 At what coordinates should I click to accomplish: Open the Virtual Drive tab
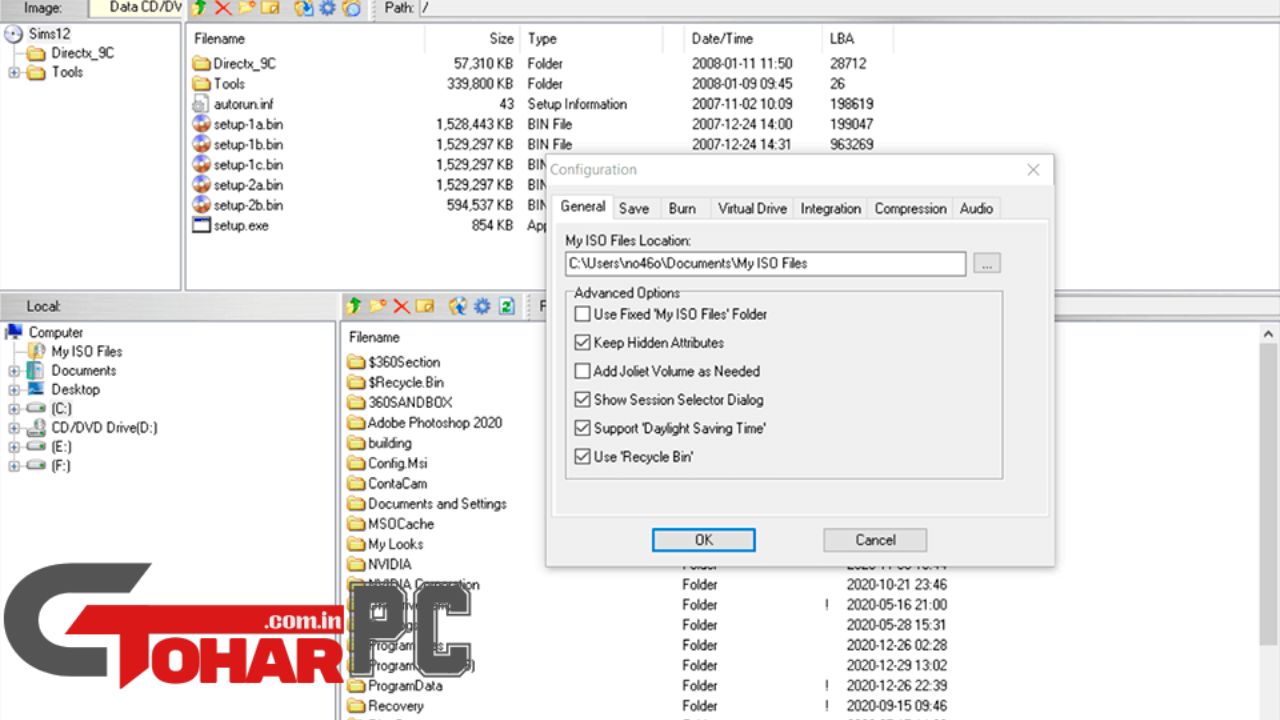(752, 208)
